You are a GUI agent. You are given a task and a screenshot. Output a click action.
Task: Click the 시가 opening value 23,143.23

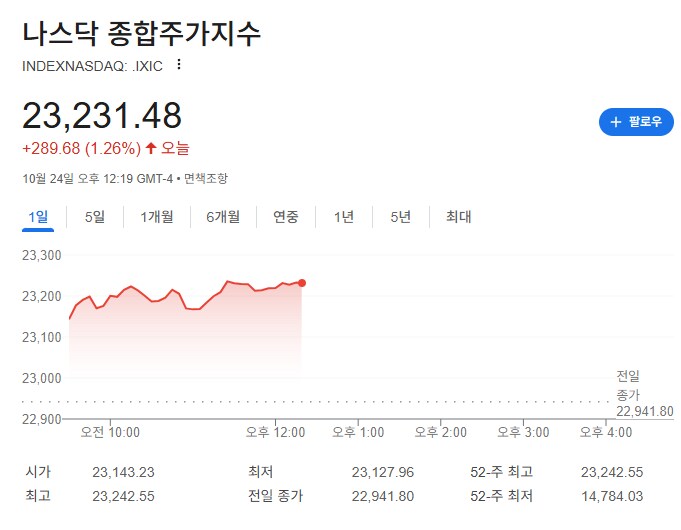pos(123,472)
